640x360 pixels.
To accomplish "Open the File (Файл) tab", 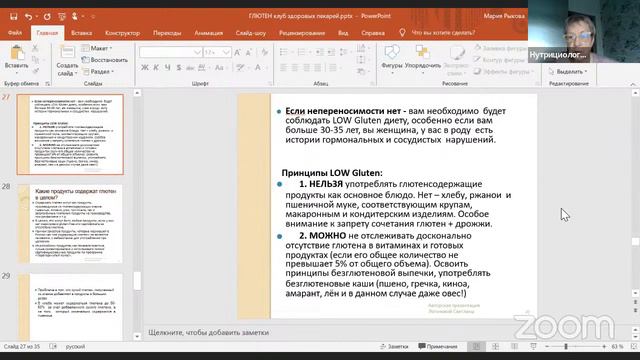I will point(15,33).
